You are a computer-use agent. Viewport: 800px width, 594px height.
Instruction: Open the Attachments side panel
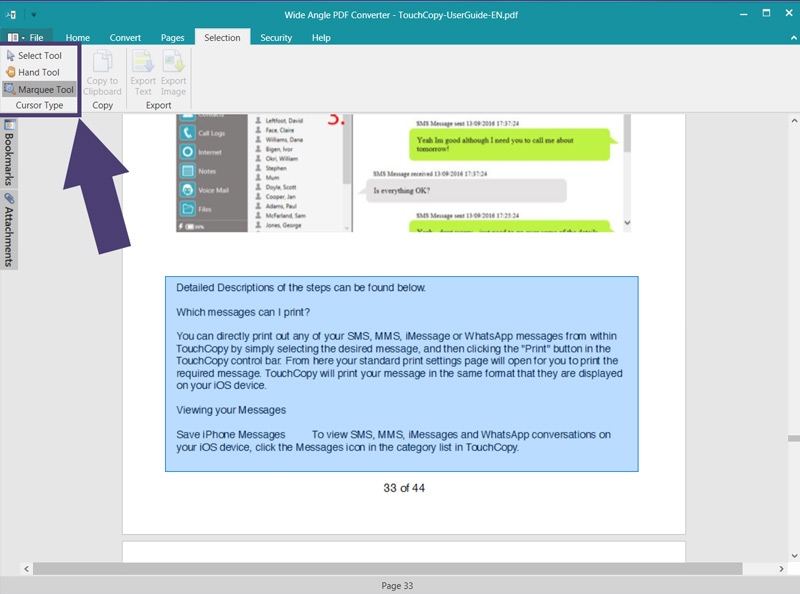coord(9,230)
